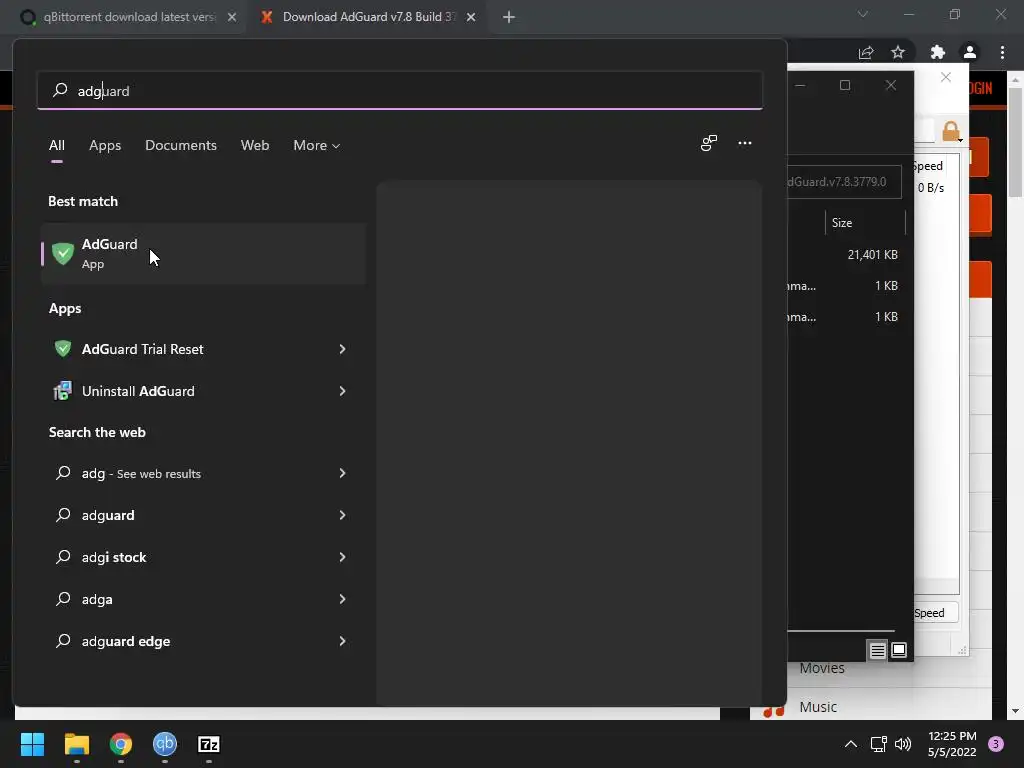Open Chrome three-dot menu
Image resolution: width=1024 pixels, height=768 pixels.
pyautogui.click(x=1002, y=52)
